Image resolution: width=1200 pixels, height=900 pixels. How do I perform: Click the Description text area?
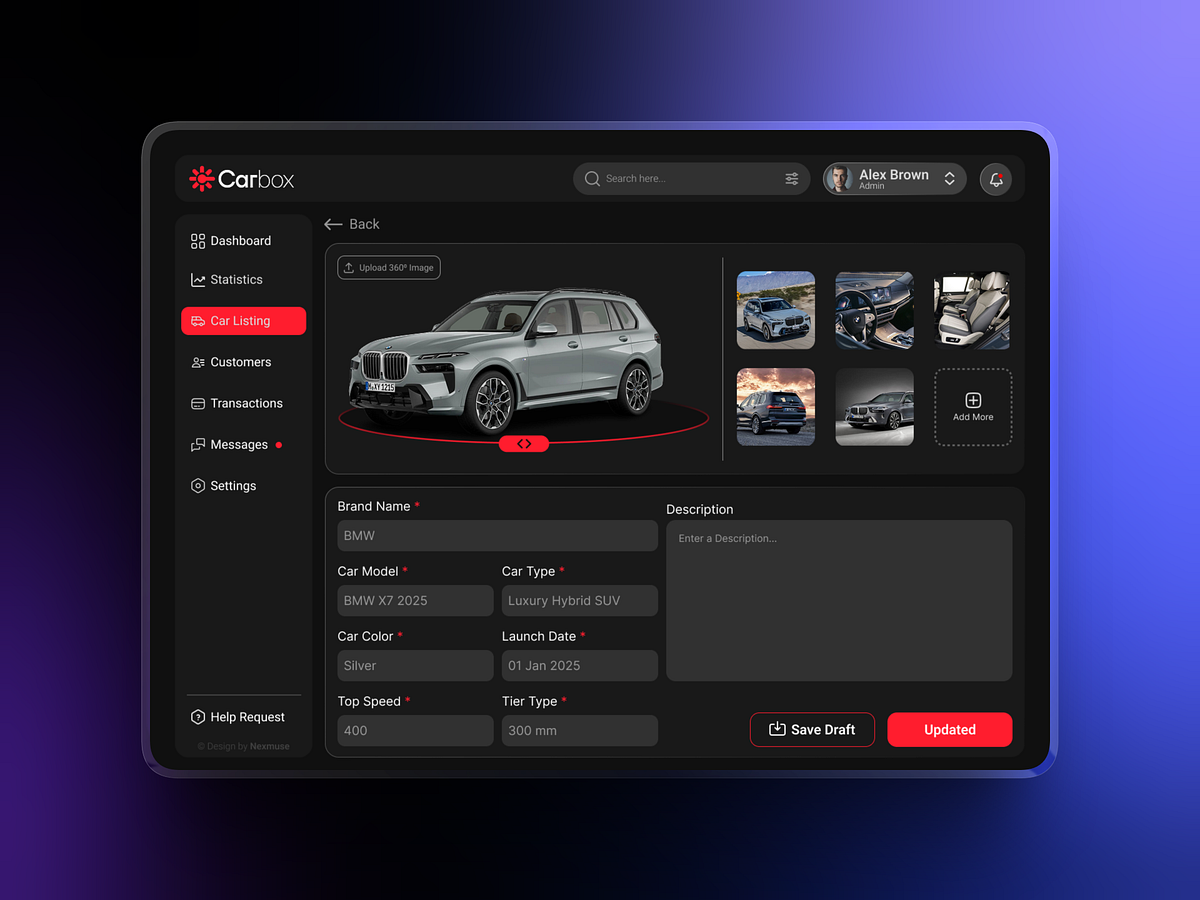click(x=839, y=600)
